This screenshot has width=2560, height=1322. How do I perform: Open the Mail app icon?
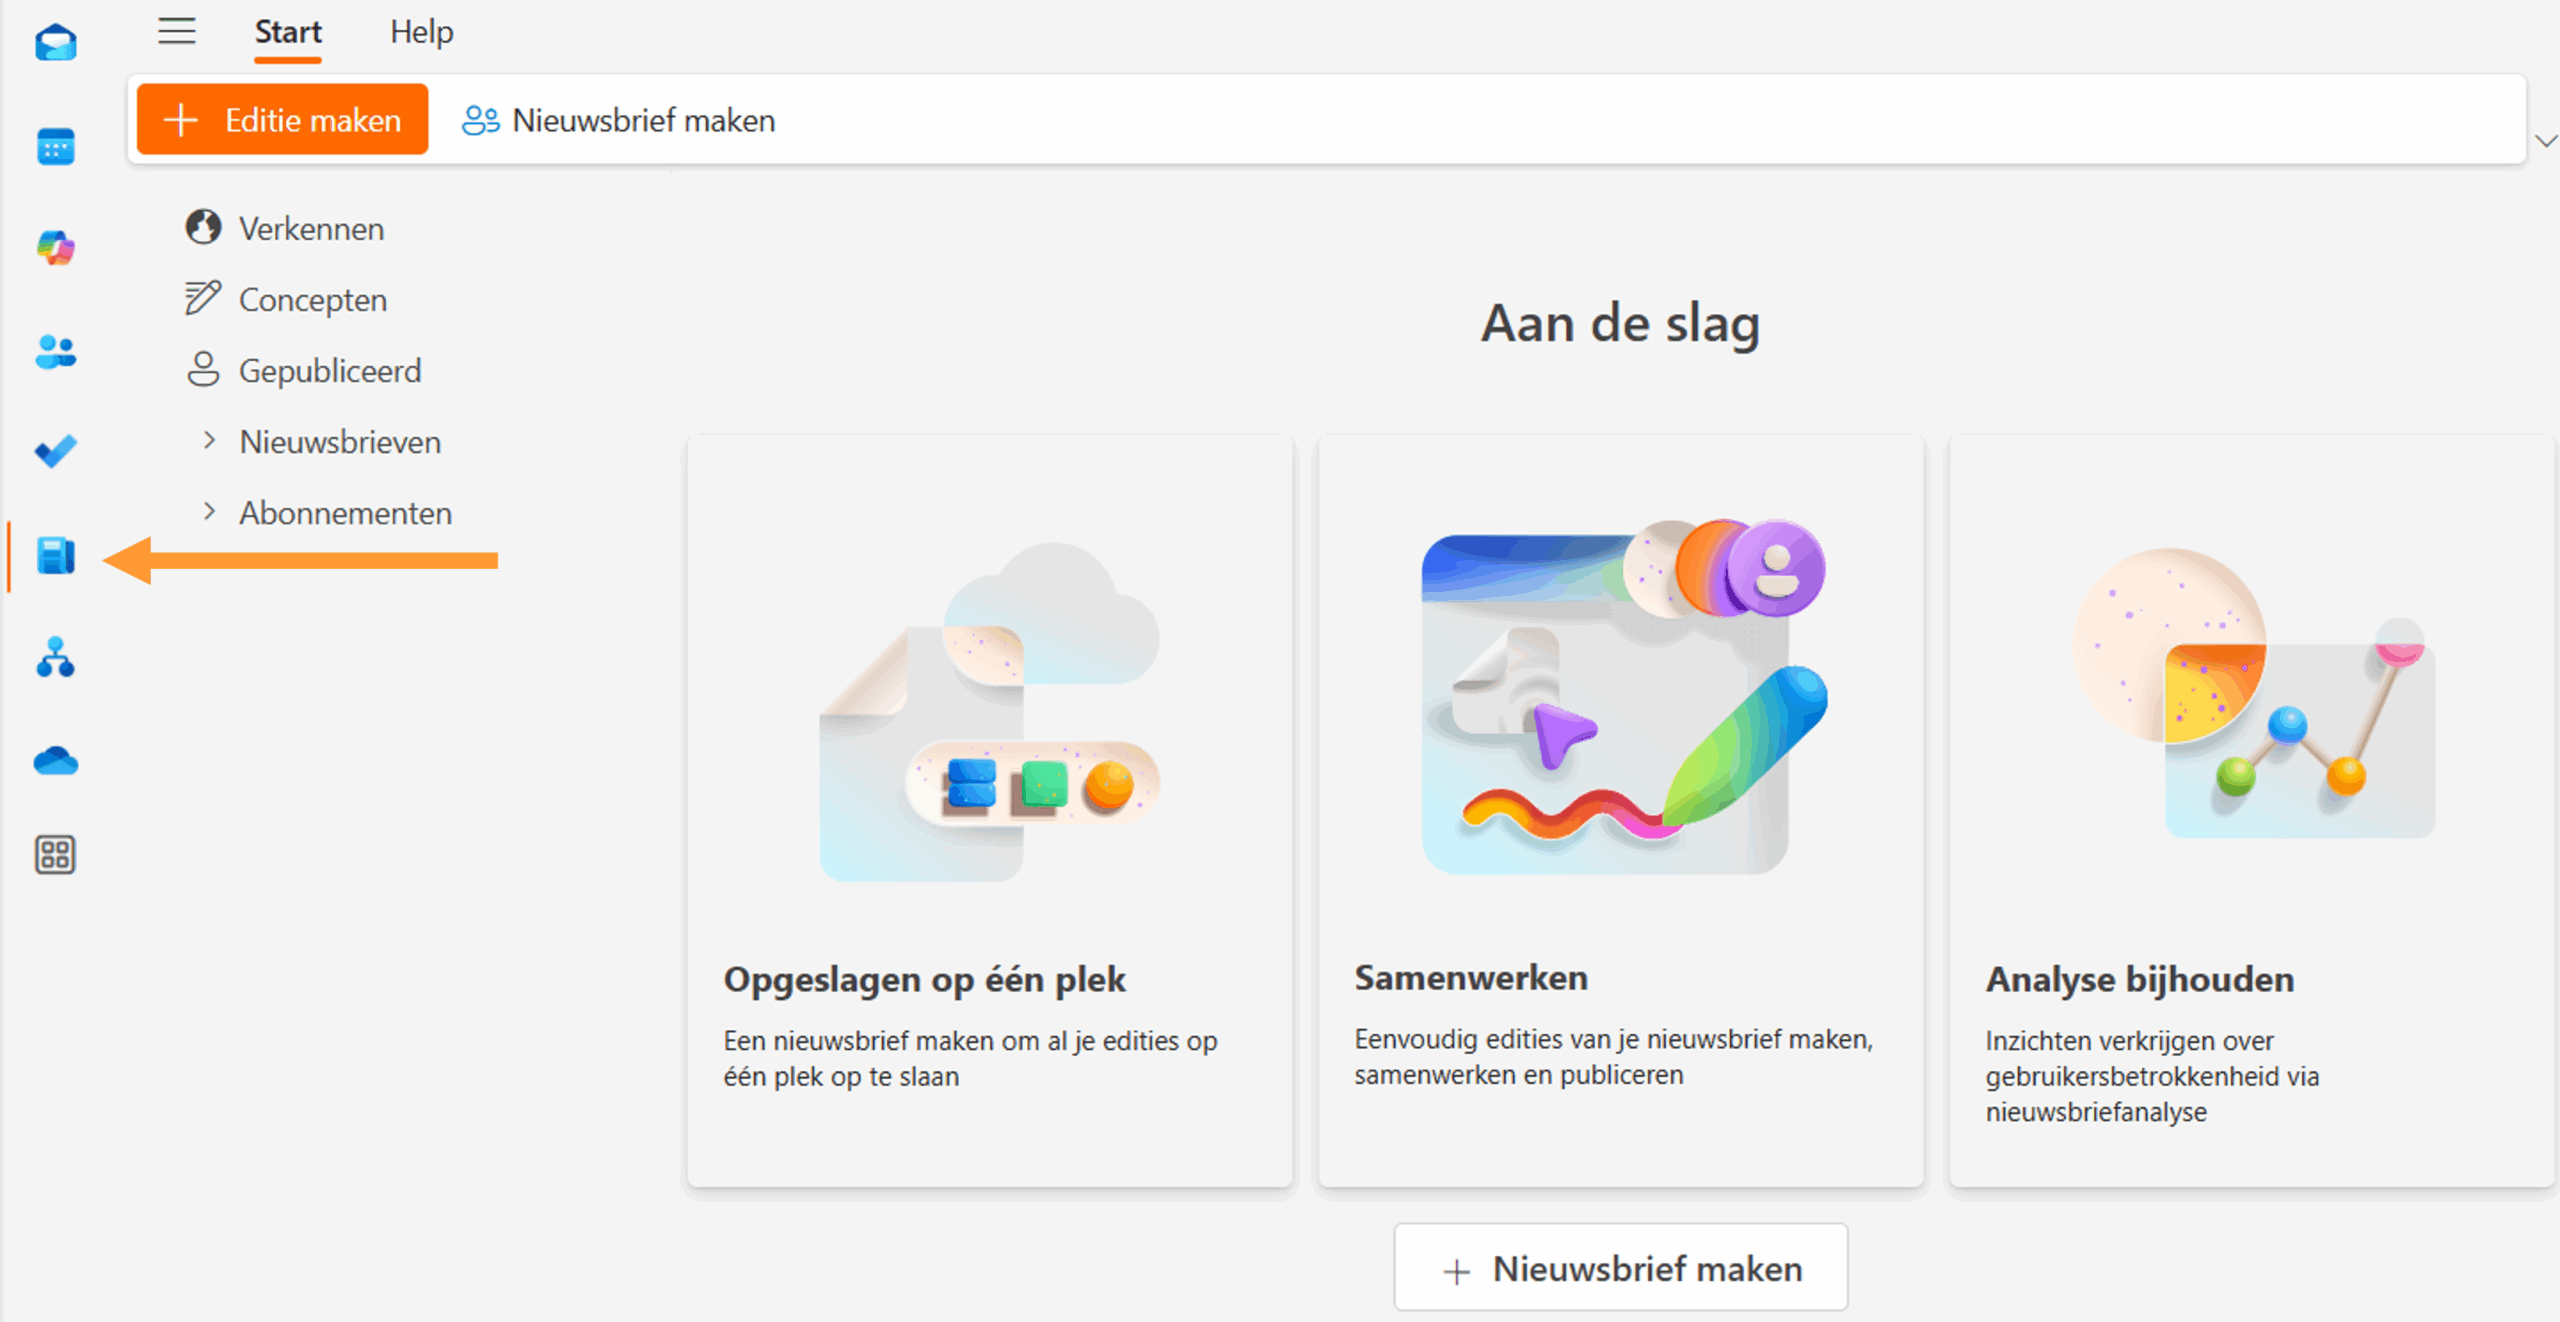(x=55, y=43)
